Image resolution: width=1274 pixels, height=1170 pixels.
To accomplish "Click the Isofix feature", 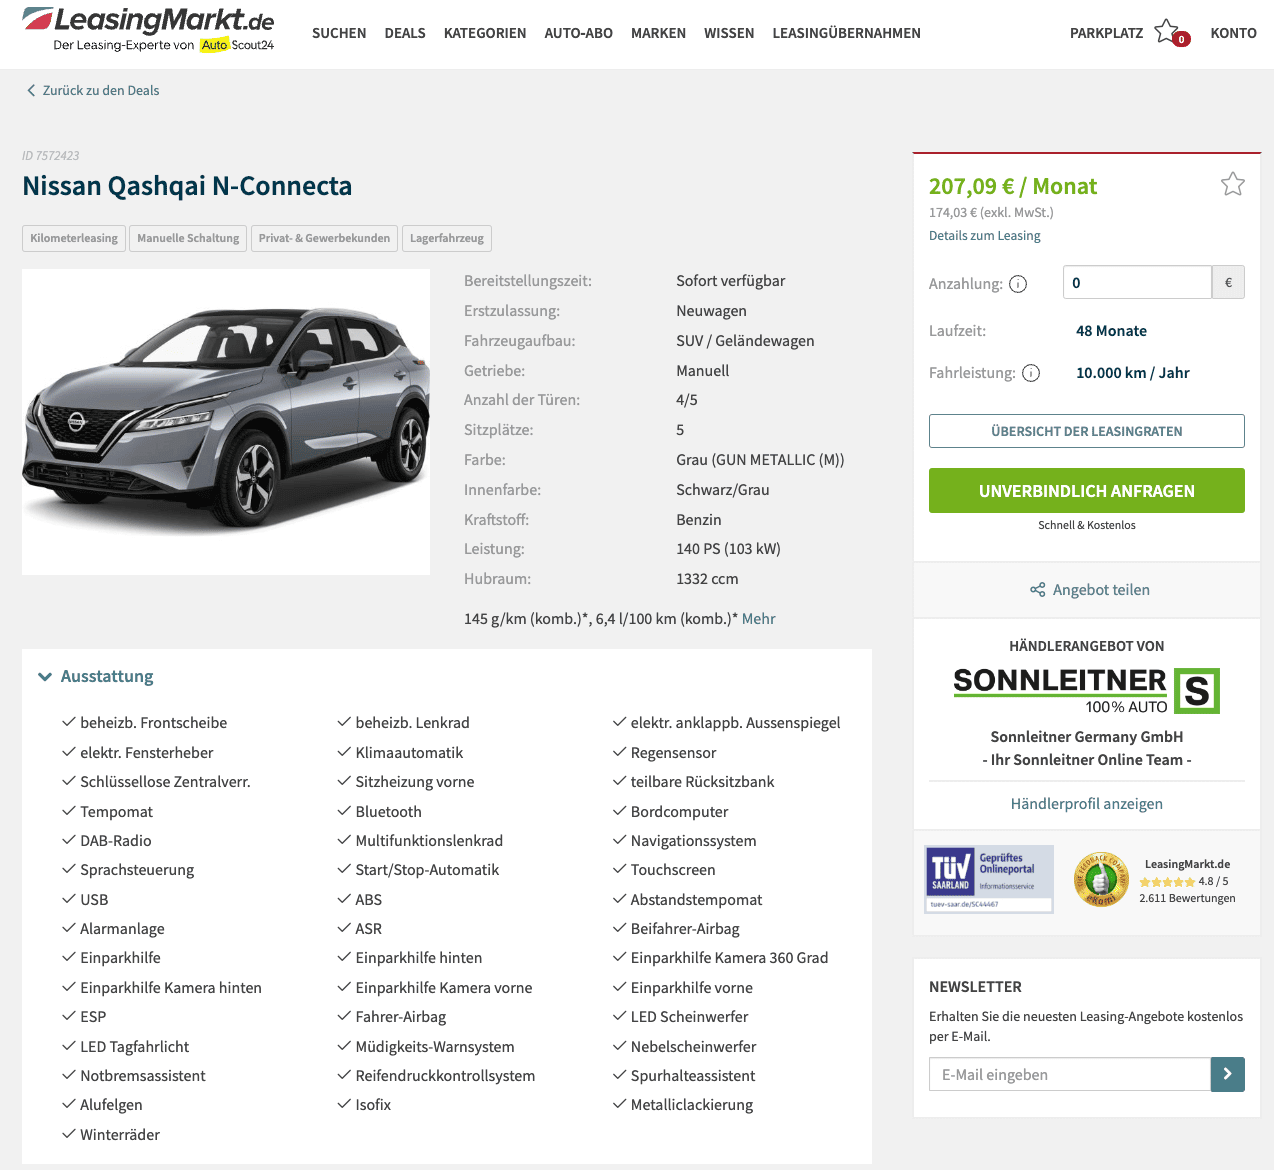I will 373,1105.
